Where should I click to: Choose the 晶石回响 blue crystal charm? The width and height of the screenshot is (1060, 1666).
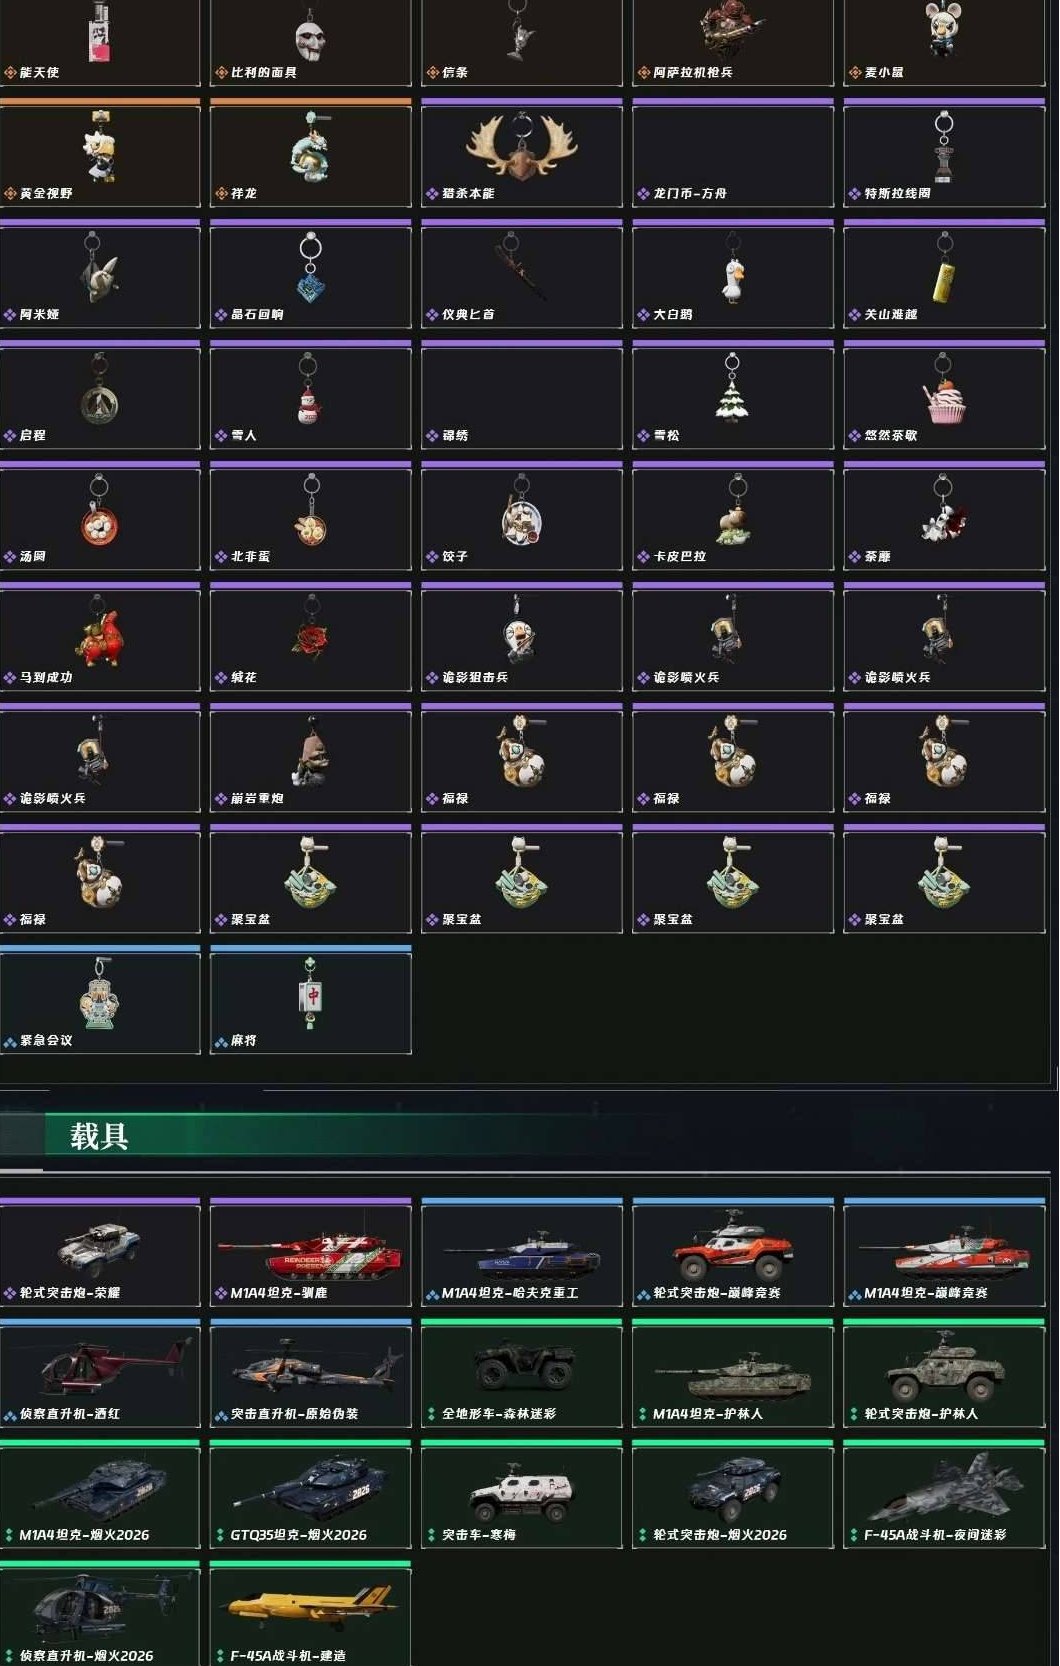pos(311,275)
